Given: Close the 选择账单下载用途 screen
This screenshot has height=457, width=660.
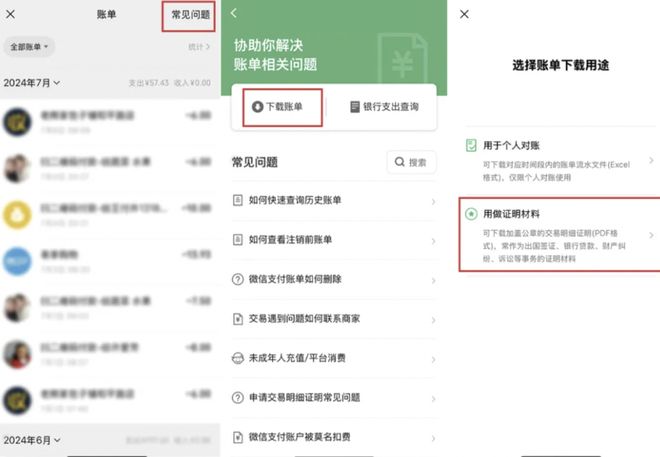Looking at the screenshot, I should pos(464,14).
